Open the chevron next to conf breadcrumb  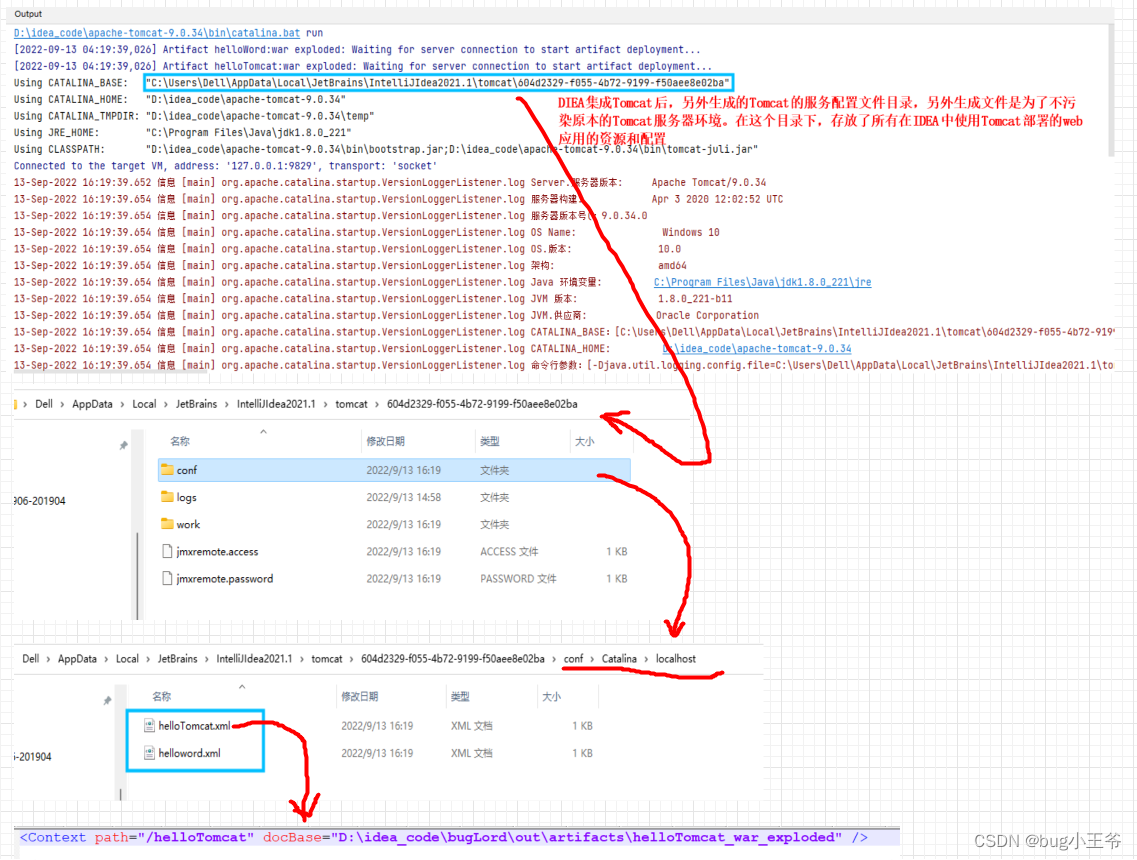click(x=592, y=658)
